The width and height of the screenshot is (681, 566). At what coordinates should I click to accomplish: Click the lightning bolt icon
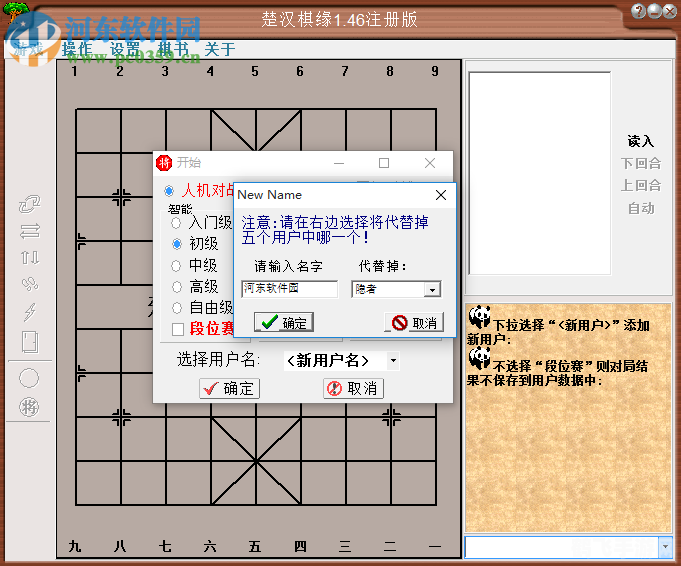[30, 311]
